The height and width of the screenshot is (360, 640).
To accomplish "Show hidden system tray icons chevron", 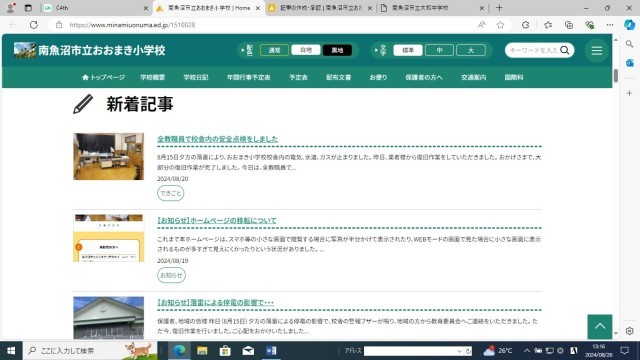I will click(x=527, y=351).
